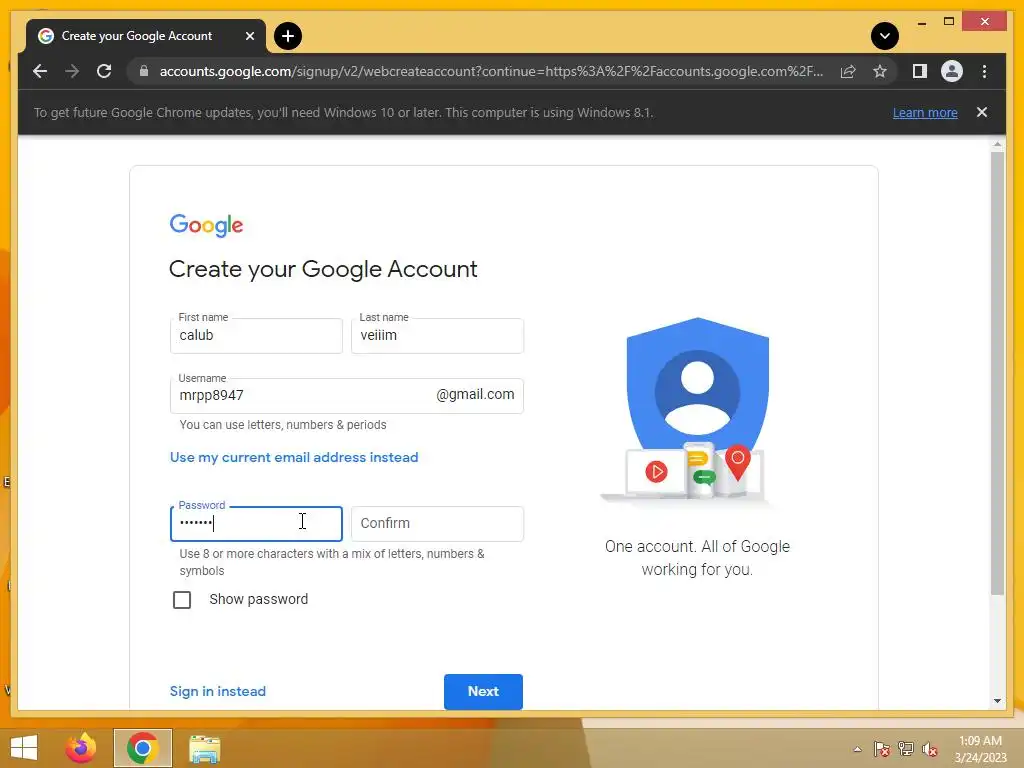Screen dimensions: 1024x768
Task: Open File Explorer from the taskbar
Action: pos(204,749)
